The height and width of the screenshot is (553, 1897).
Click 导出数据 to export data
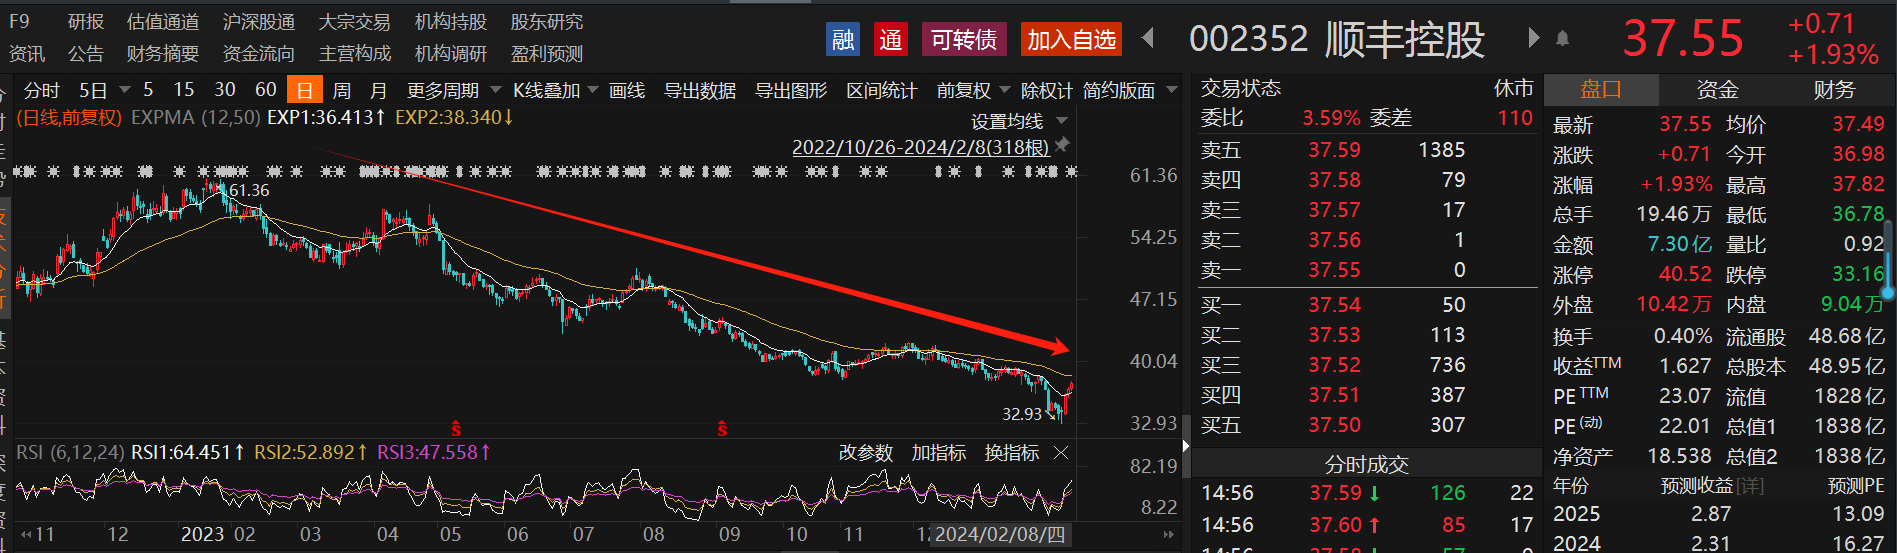(x=700, y=91)
